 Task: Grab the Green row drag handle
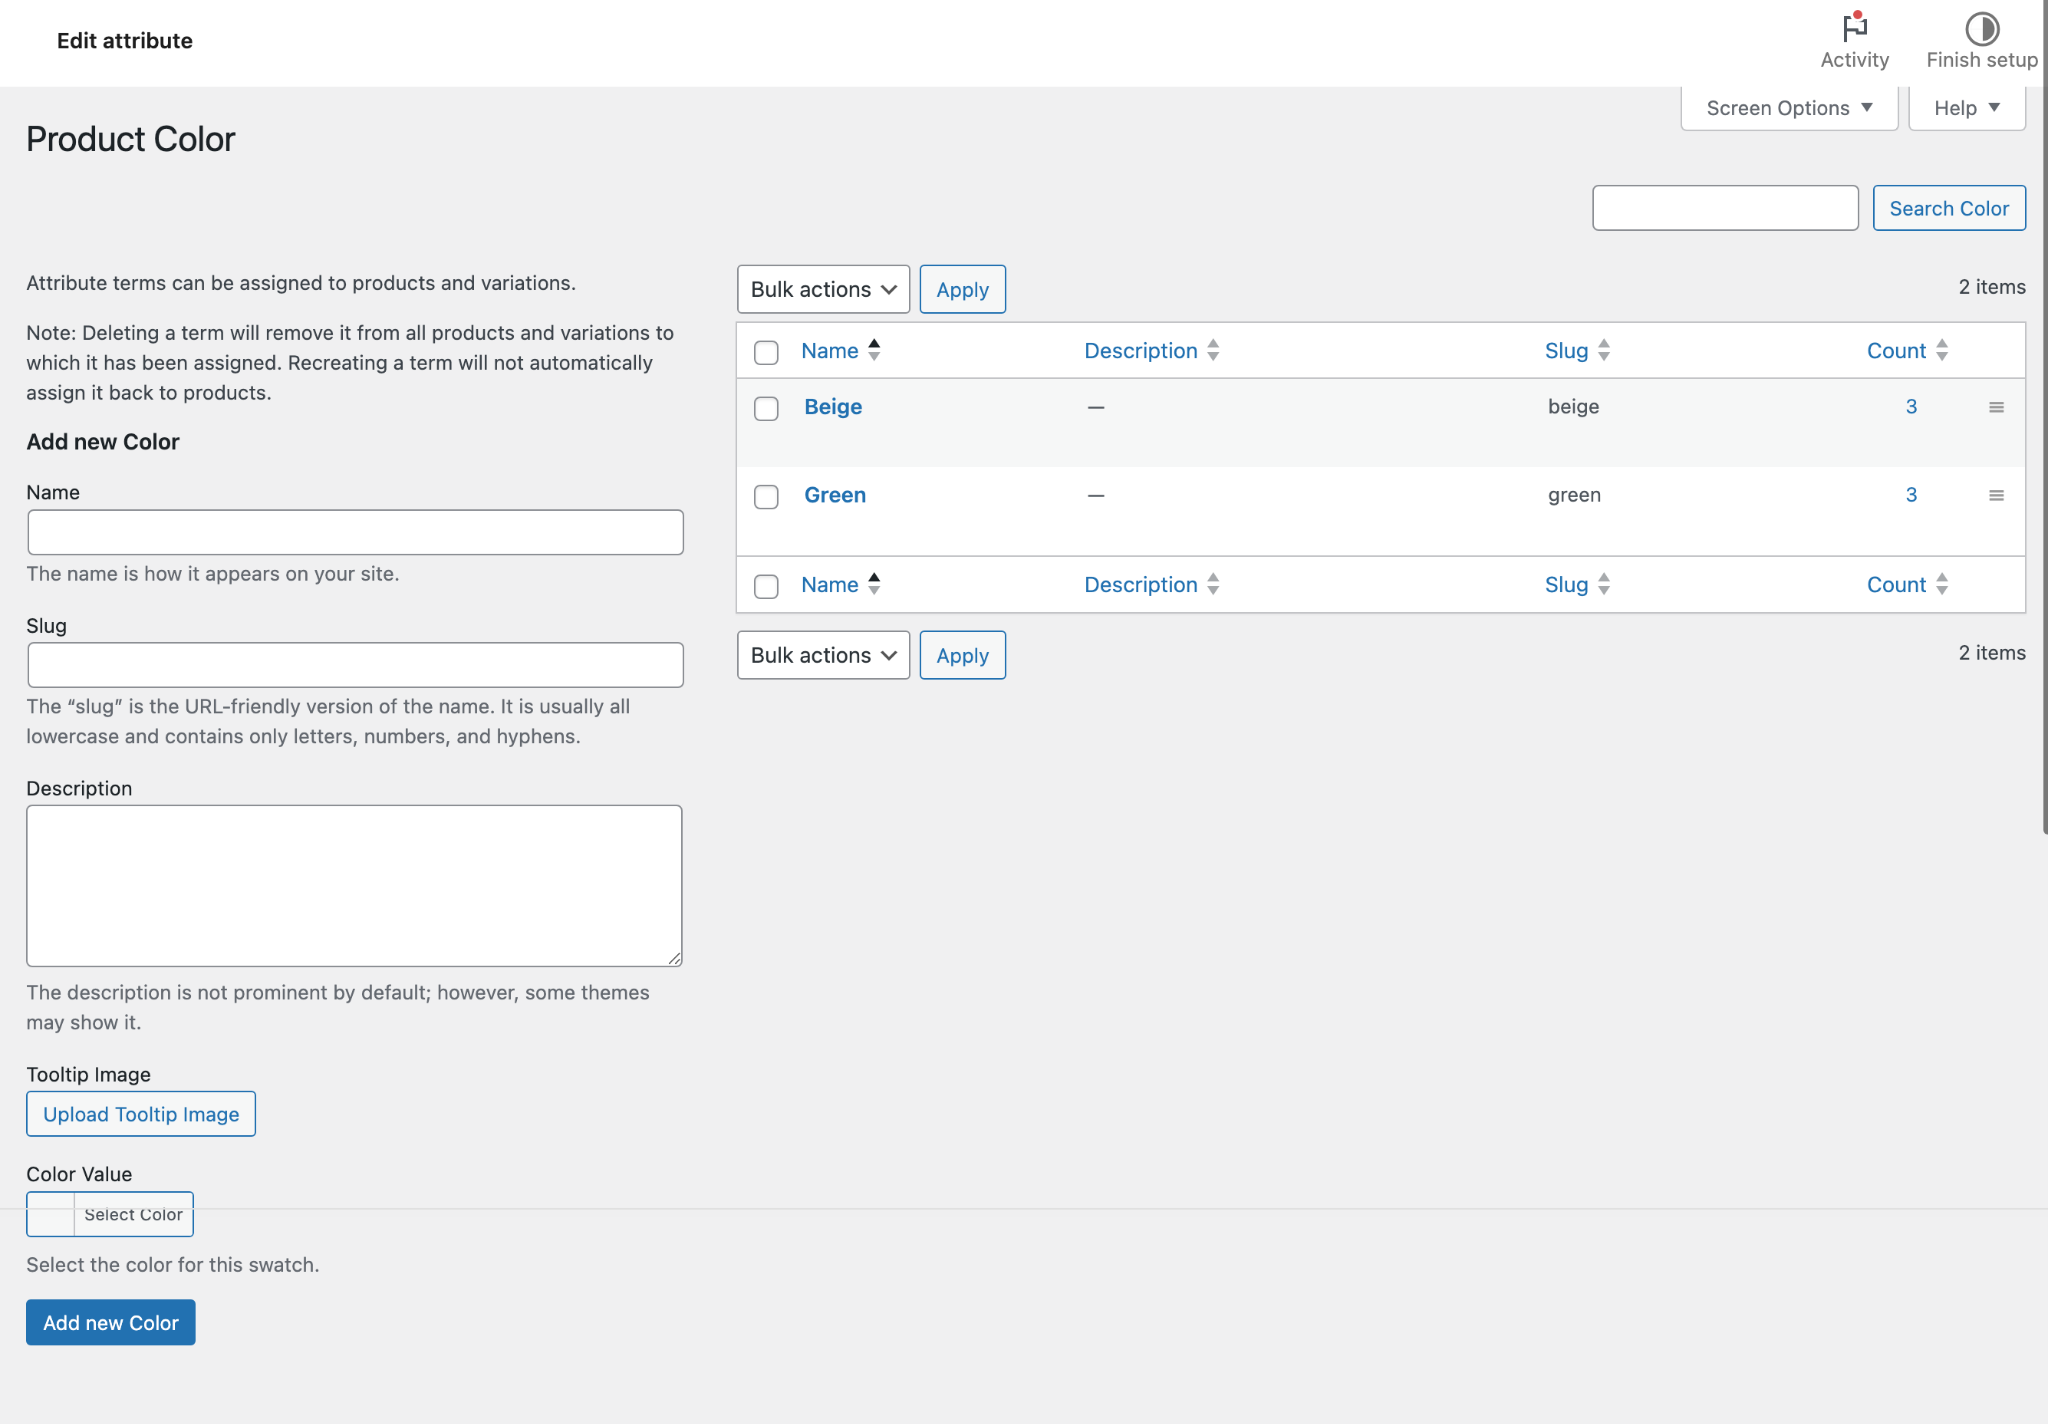point(1996,495)
